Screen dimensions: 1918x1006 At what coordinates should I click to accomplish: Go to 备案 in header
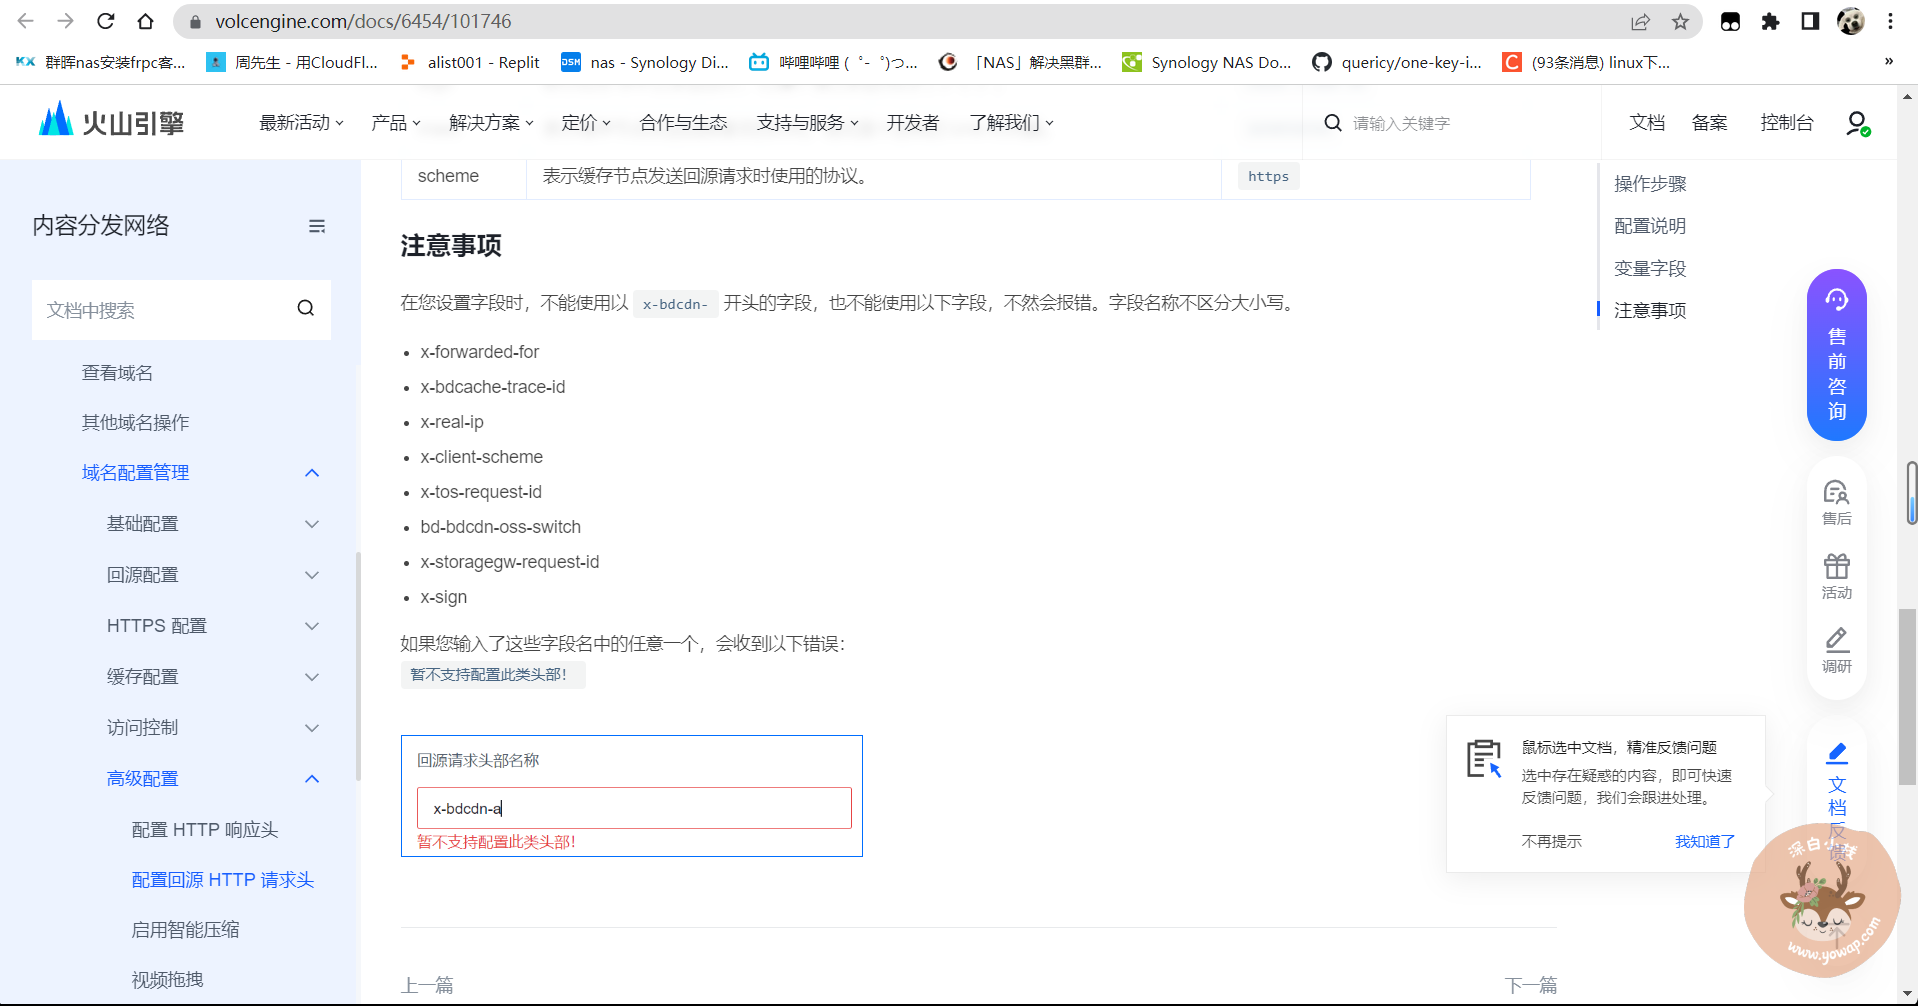1709,123
